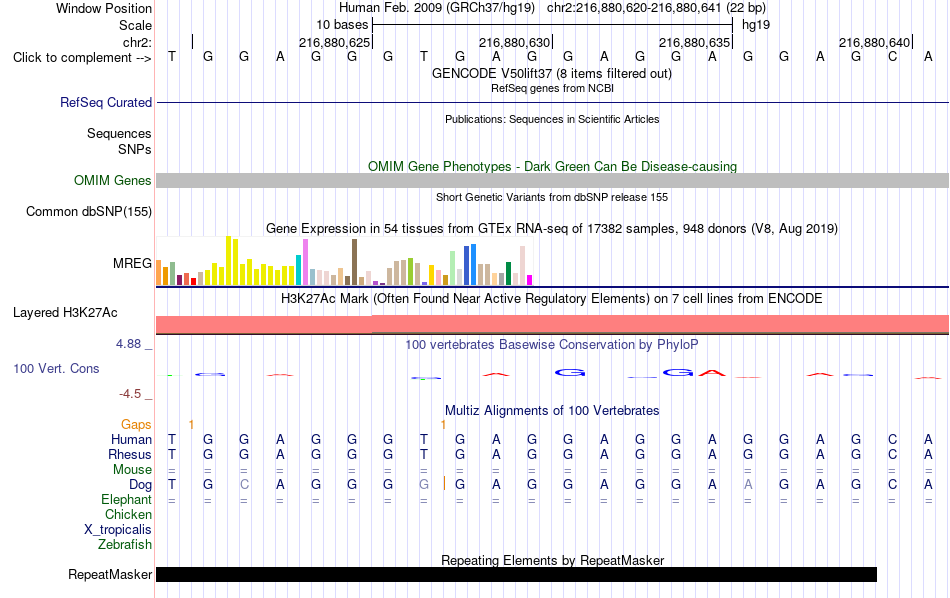Click the Dog alignment row label
Image resolution: width=950 pixels, height=598 pixels.
[x=140, y=485]
